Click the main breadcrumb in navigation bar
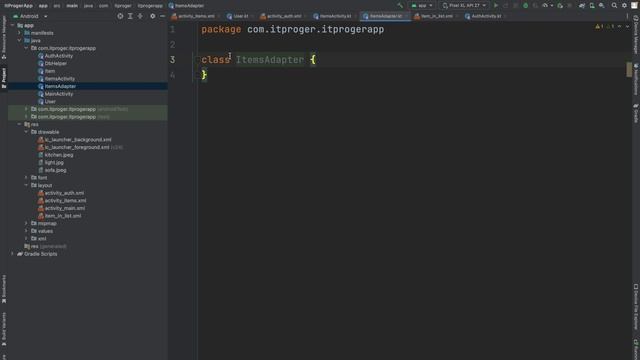The width and height of the screenshot is (640, 360). pos(72,6)
